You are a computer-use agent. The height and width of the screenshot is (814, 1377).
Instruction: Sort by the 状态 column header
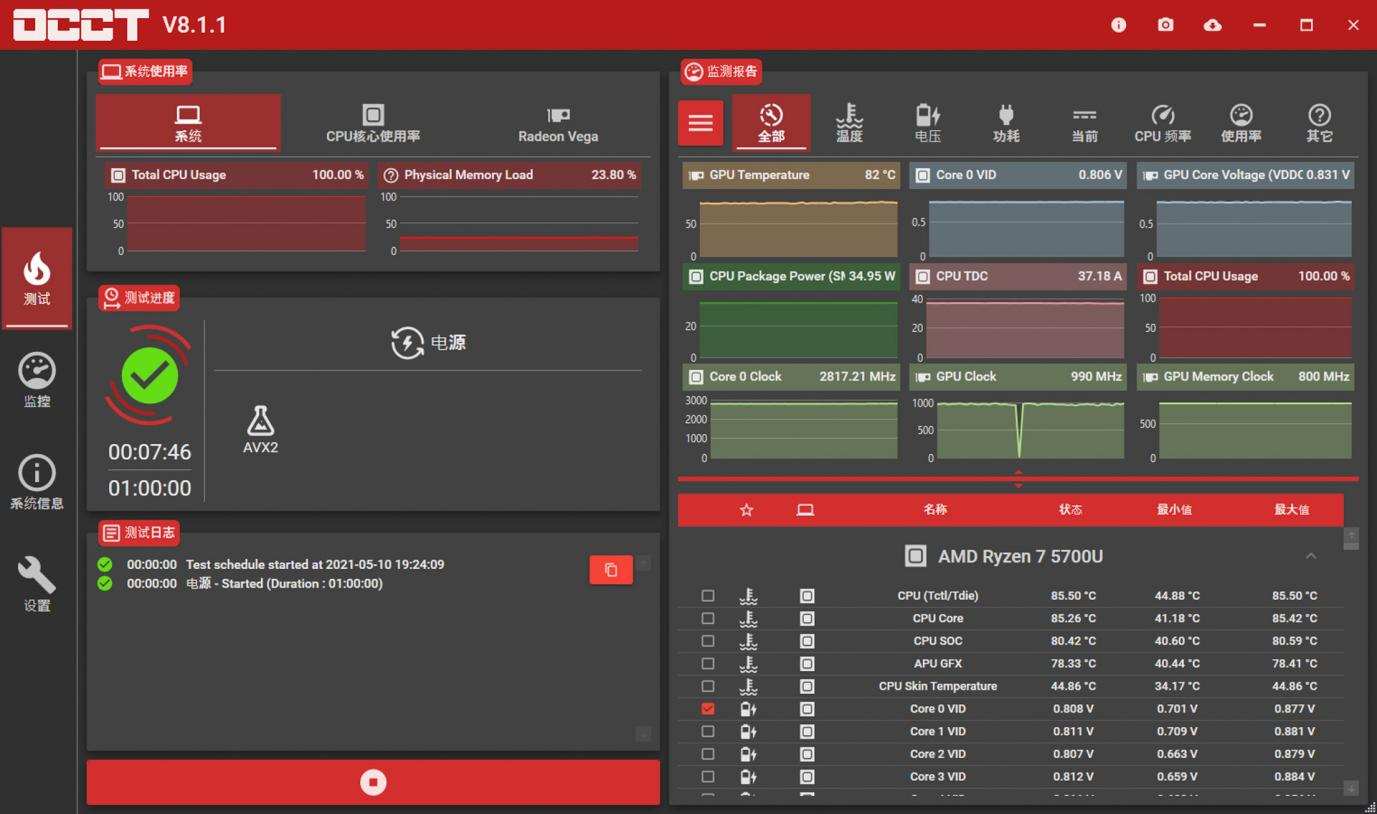tap(1071, 510)
